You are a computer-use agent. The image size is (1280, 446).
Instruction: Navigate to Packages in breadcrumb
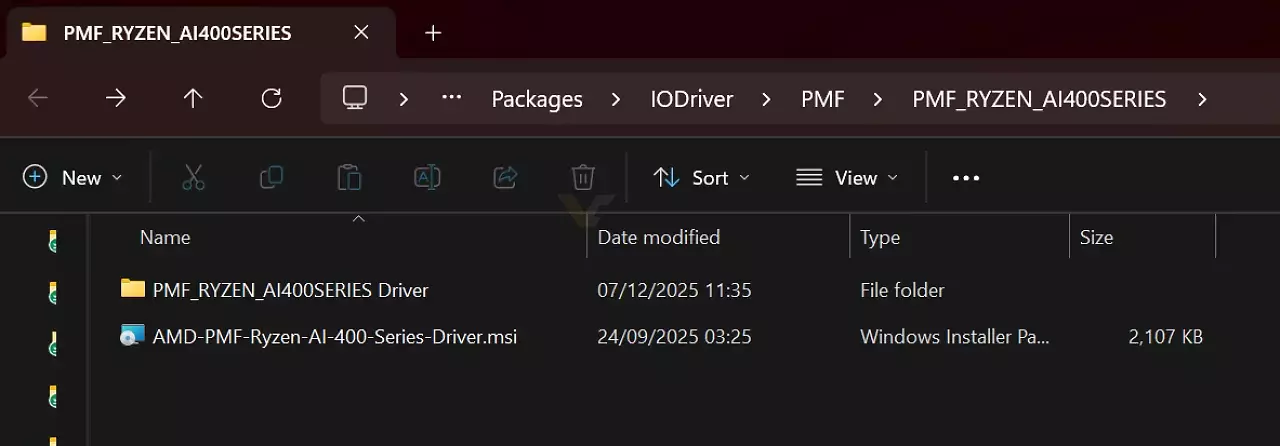click(x=537, y=99)
